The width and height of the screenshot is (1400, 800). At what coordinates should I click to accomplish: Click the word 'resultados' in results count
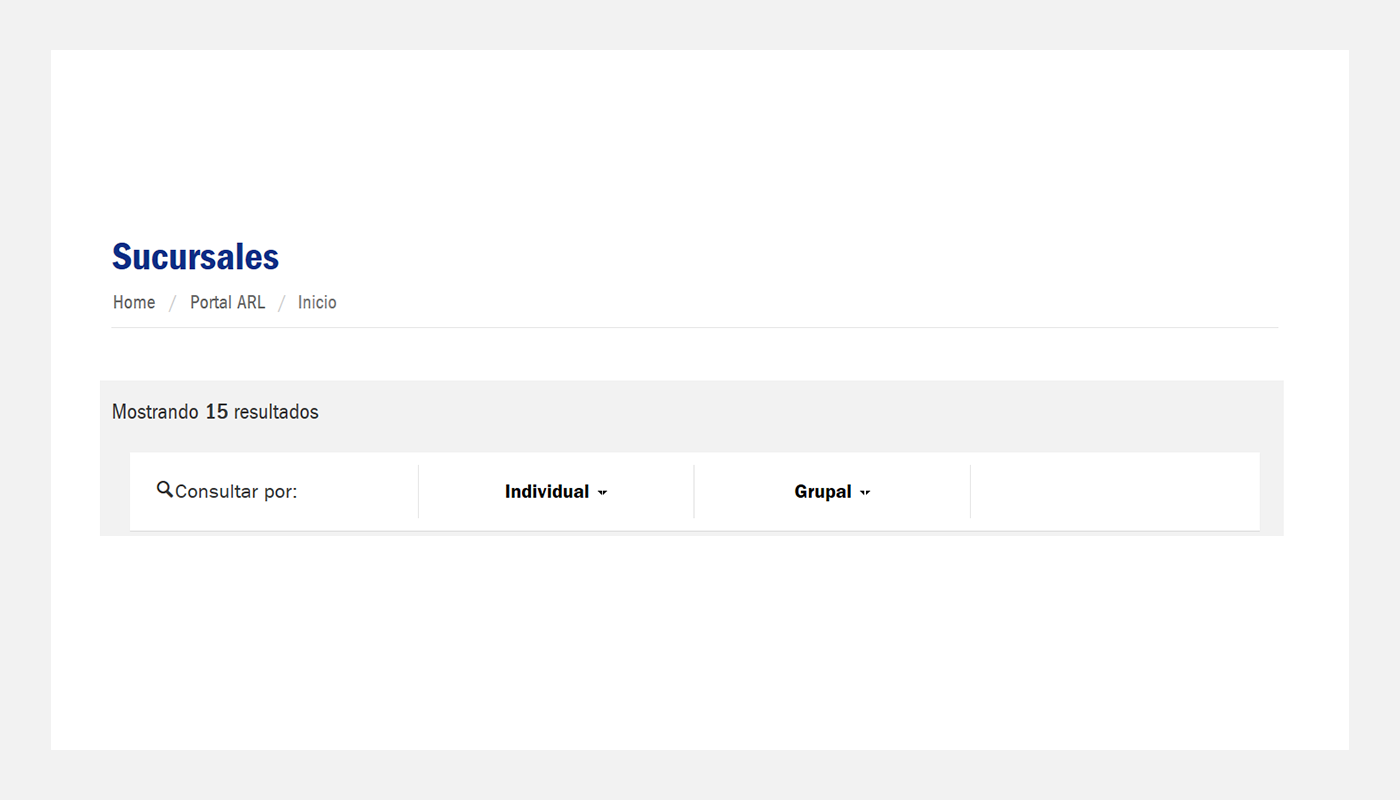point(276,412)
